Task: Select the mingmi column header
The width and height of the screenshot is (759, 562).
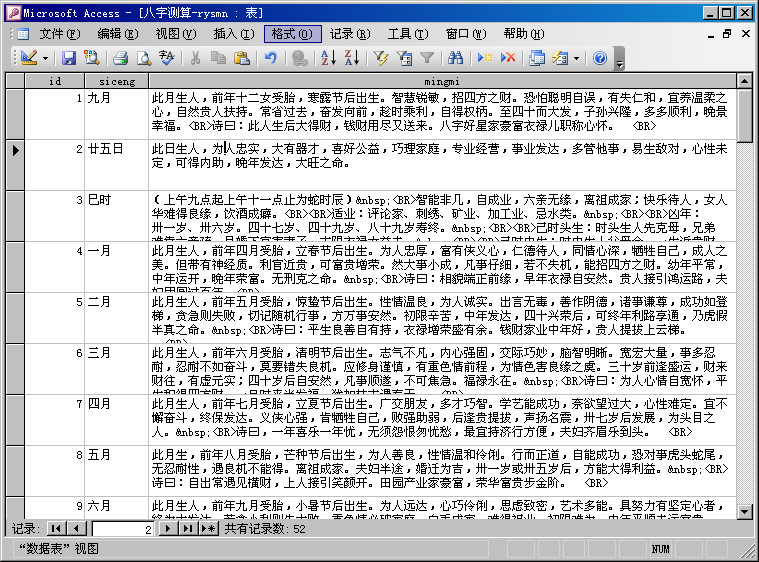Action: coord(442,81)
